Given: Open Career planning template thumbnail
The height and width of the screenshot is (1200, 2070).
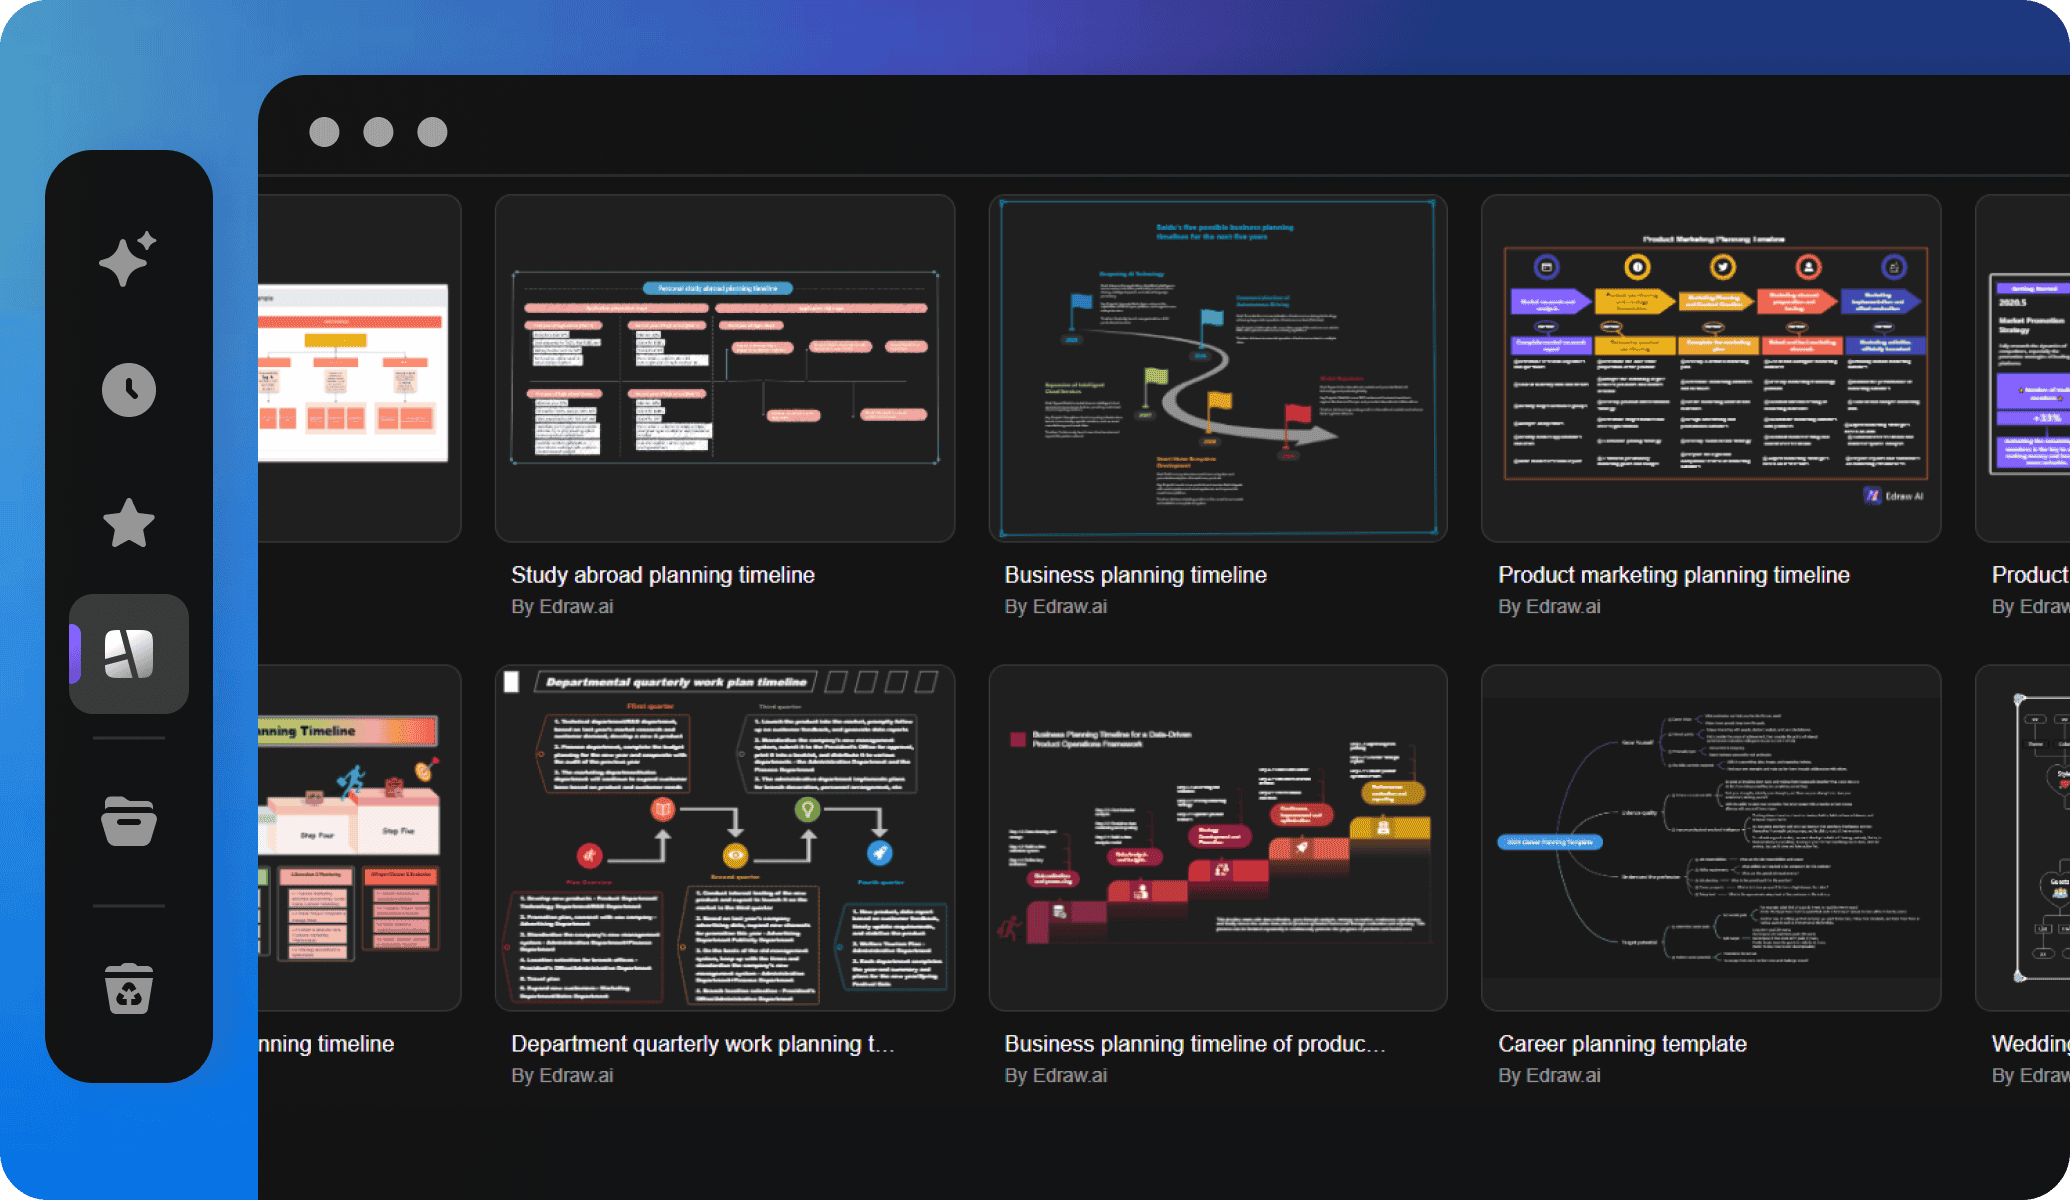Looking at the screenshot, I should tap(1711, 838).
